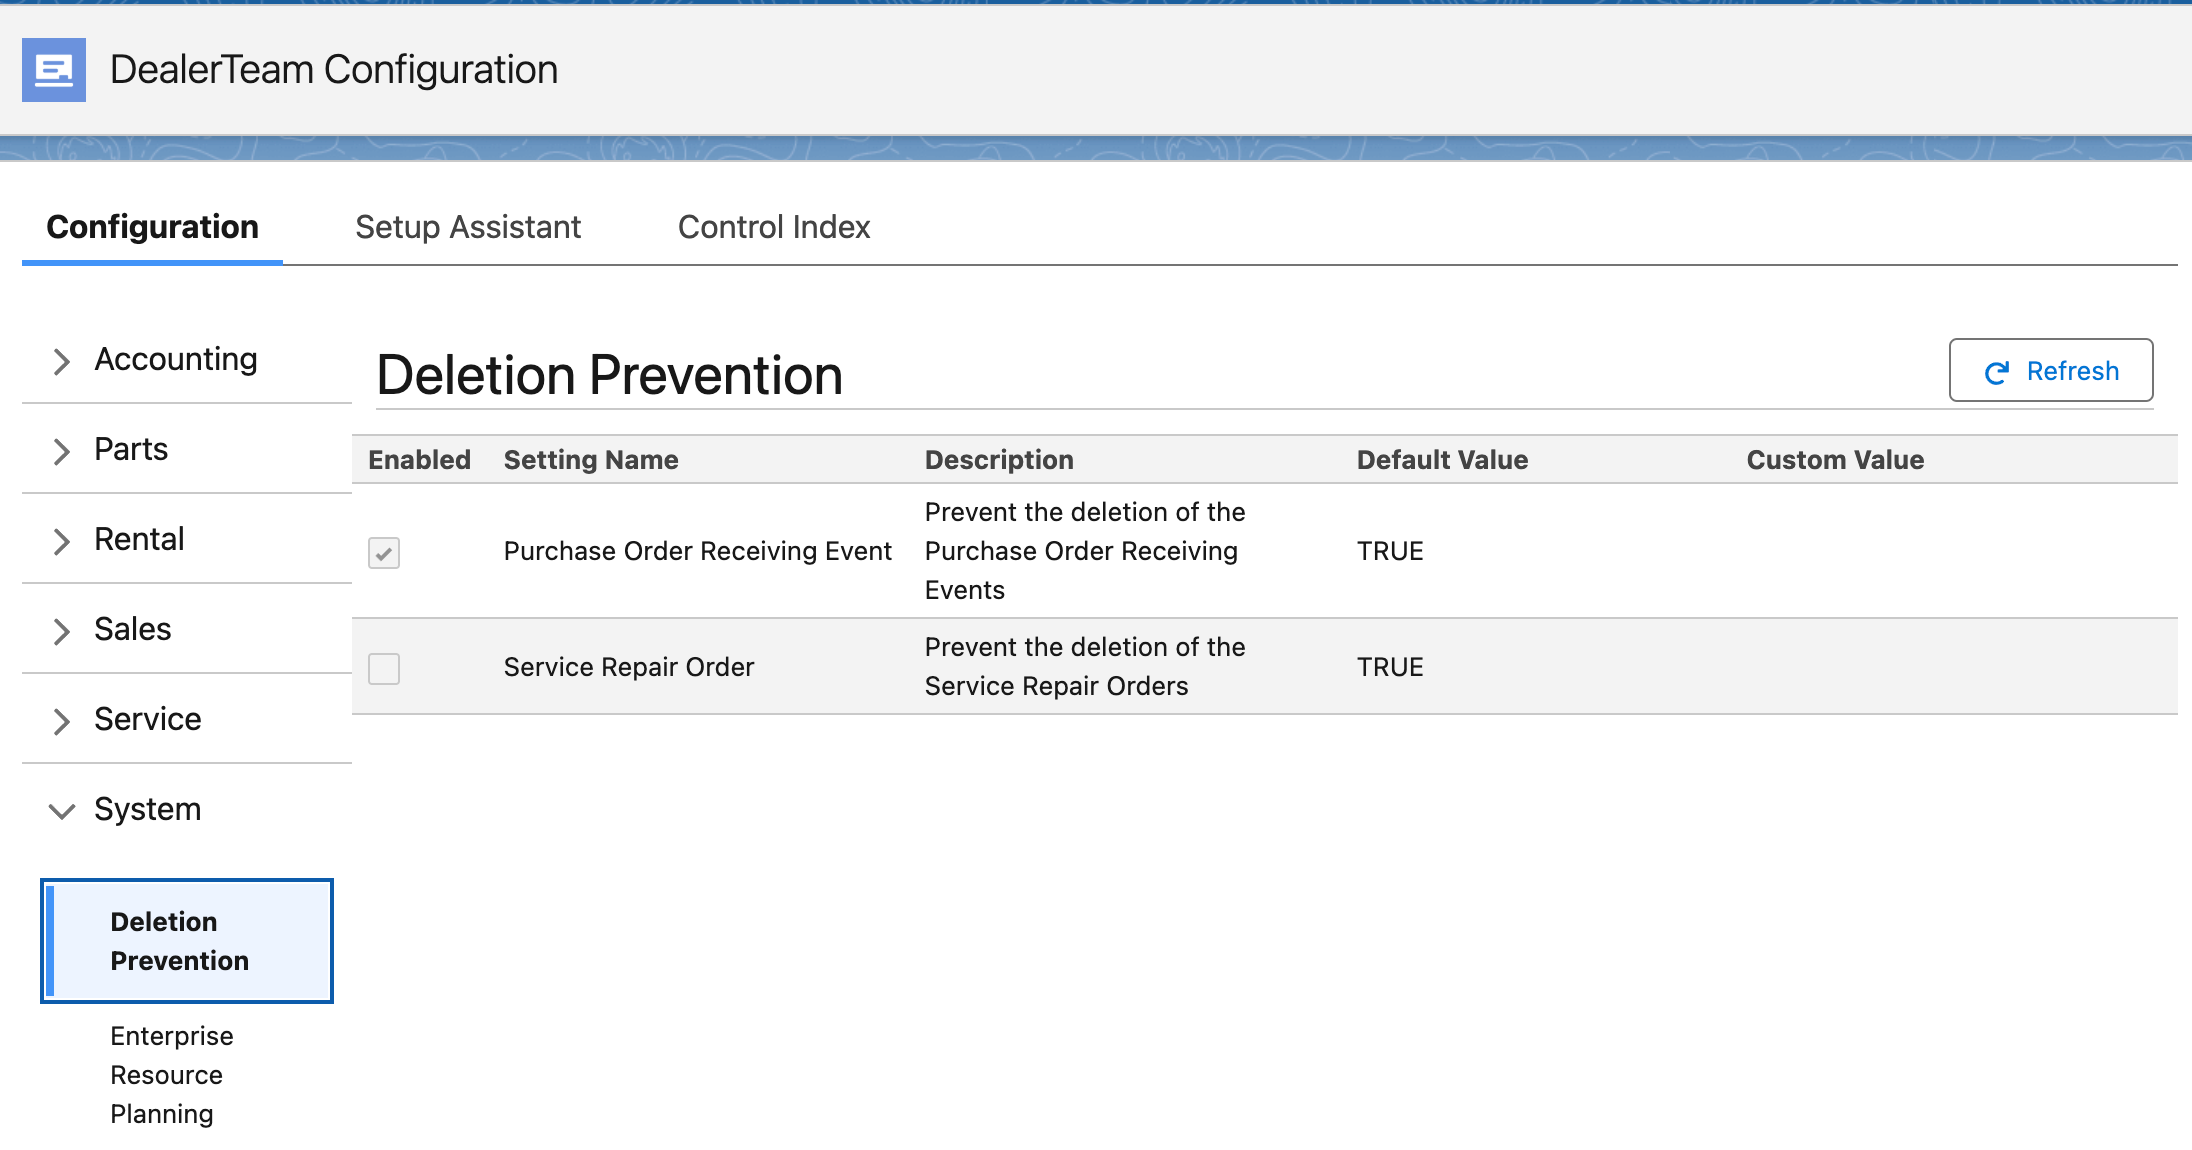2192x1150 pixels.
Task: Click the Deletion Prevention page heading
Action: click(x=609, y=375)
